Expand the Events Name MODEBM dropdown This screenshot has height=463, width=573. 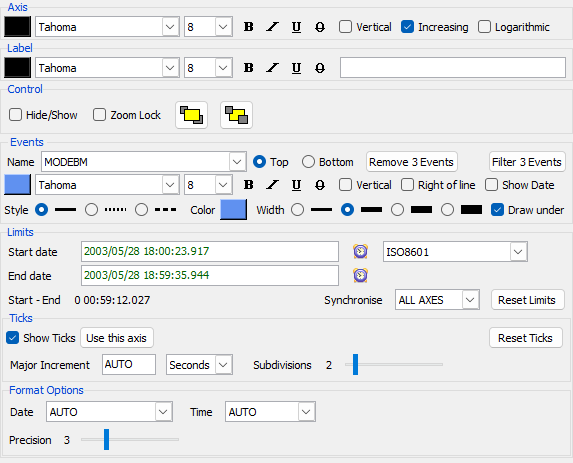point(237,162)
